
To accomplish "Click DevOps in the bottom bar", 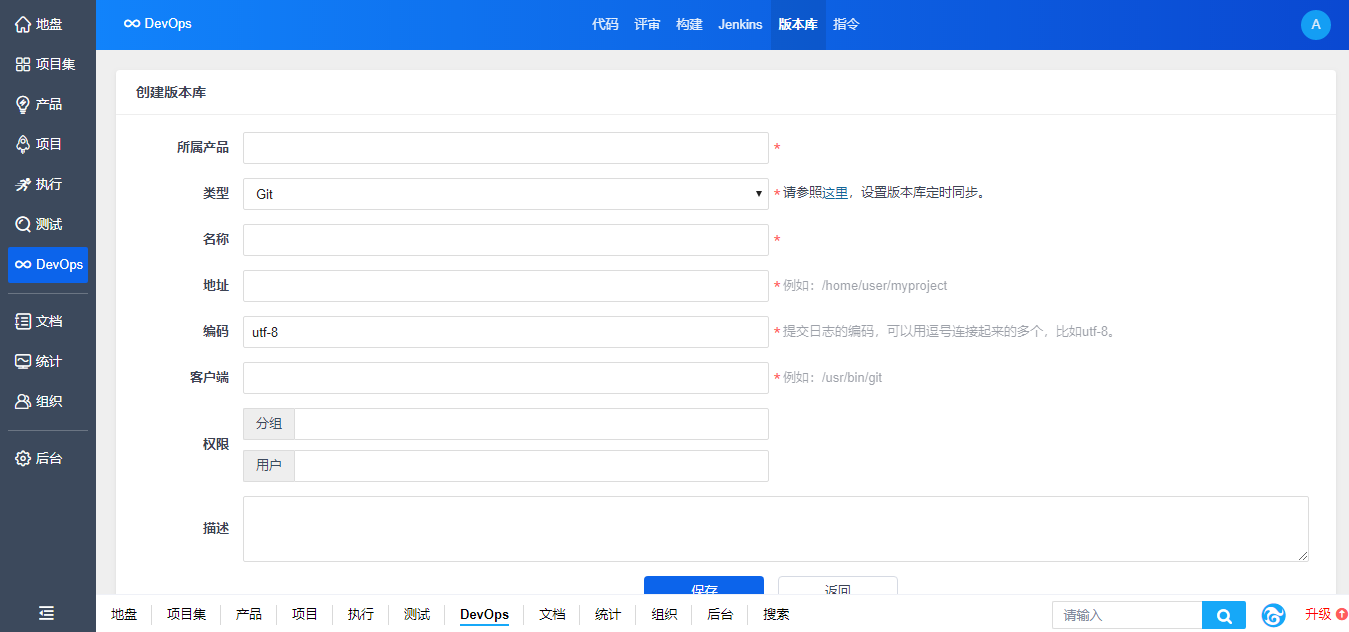I will tap(484, 614).
